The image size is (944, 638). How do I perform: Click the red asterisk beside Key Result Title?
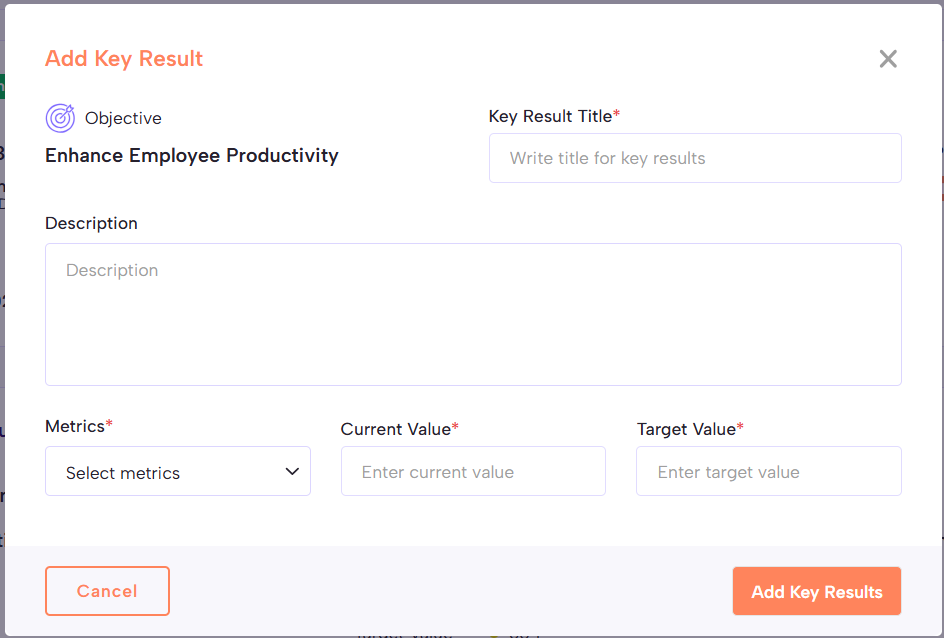(x=616, y=113)
